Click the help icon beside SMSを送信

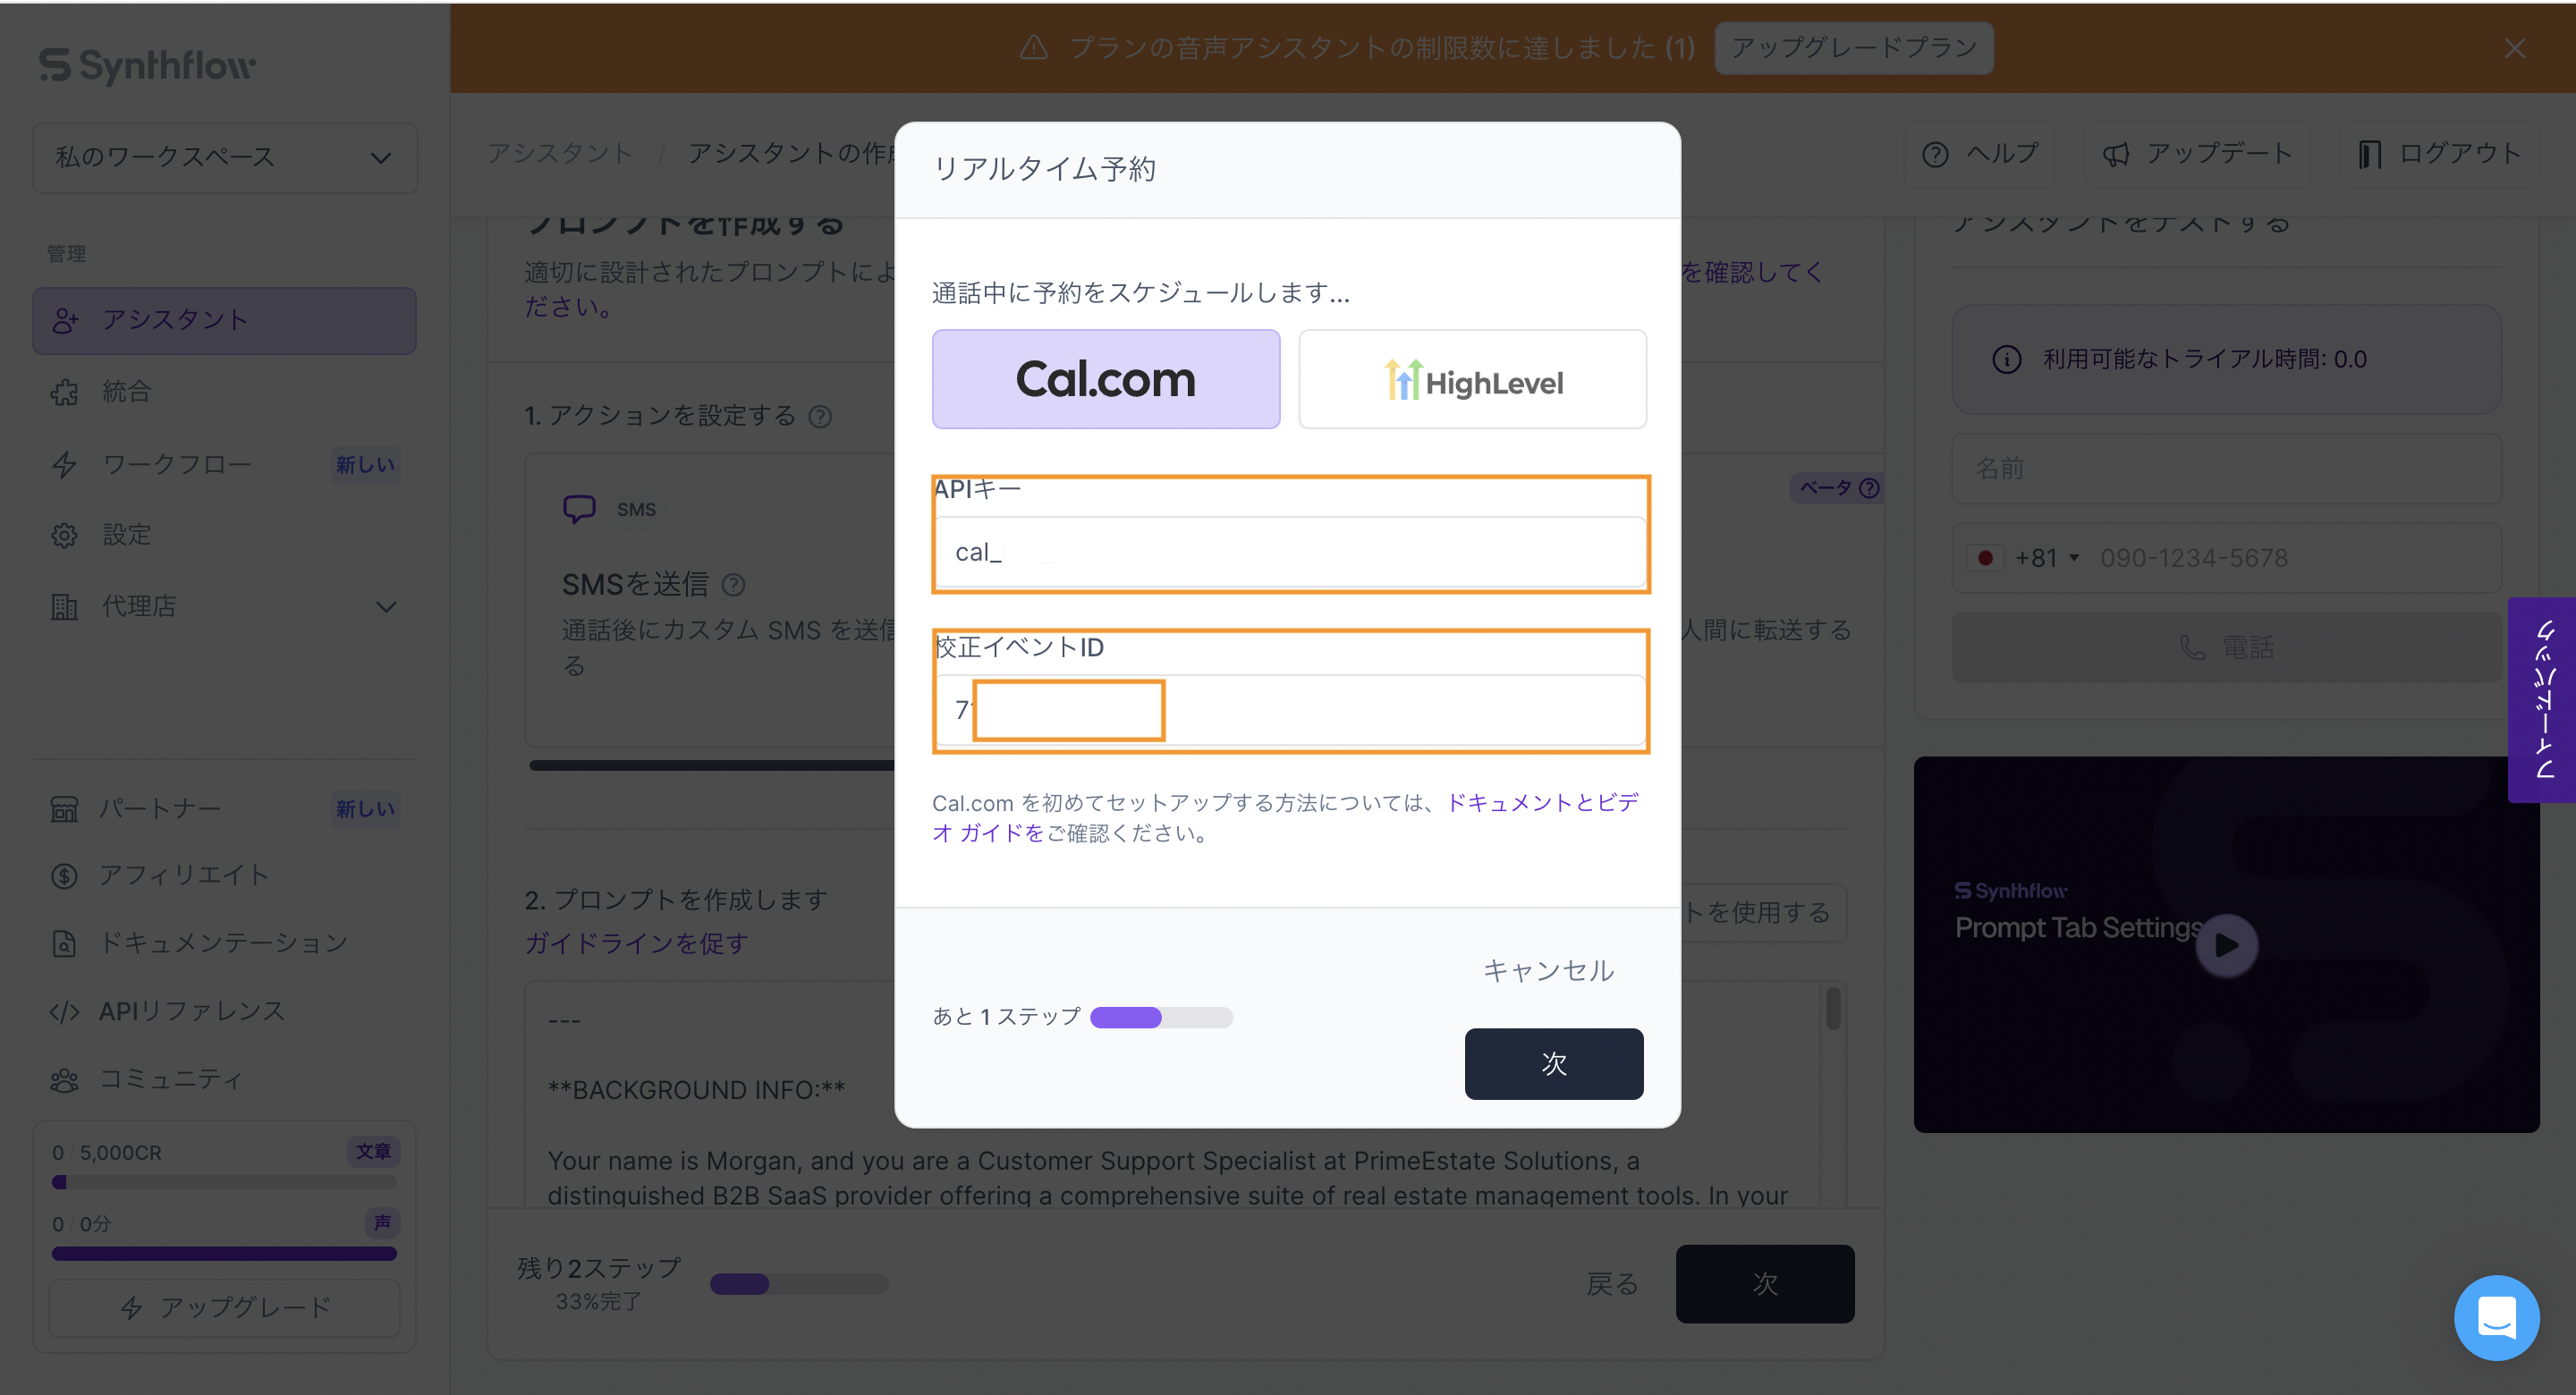[733, 585]
